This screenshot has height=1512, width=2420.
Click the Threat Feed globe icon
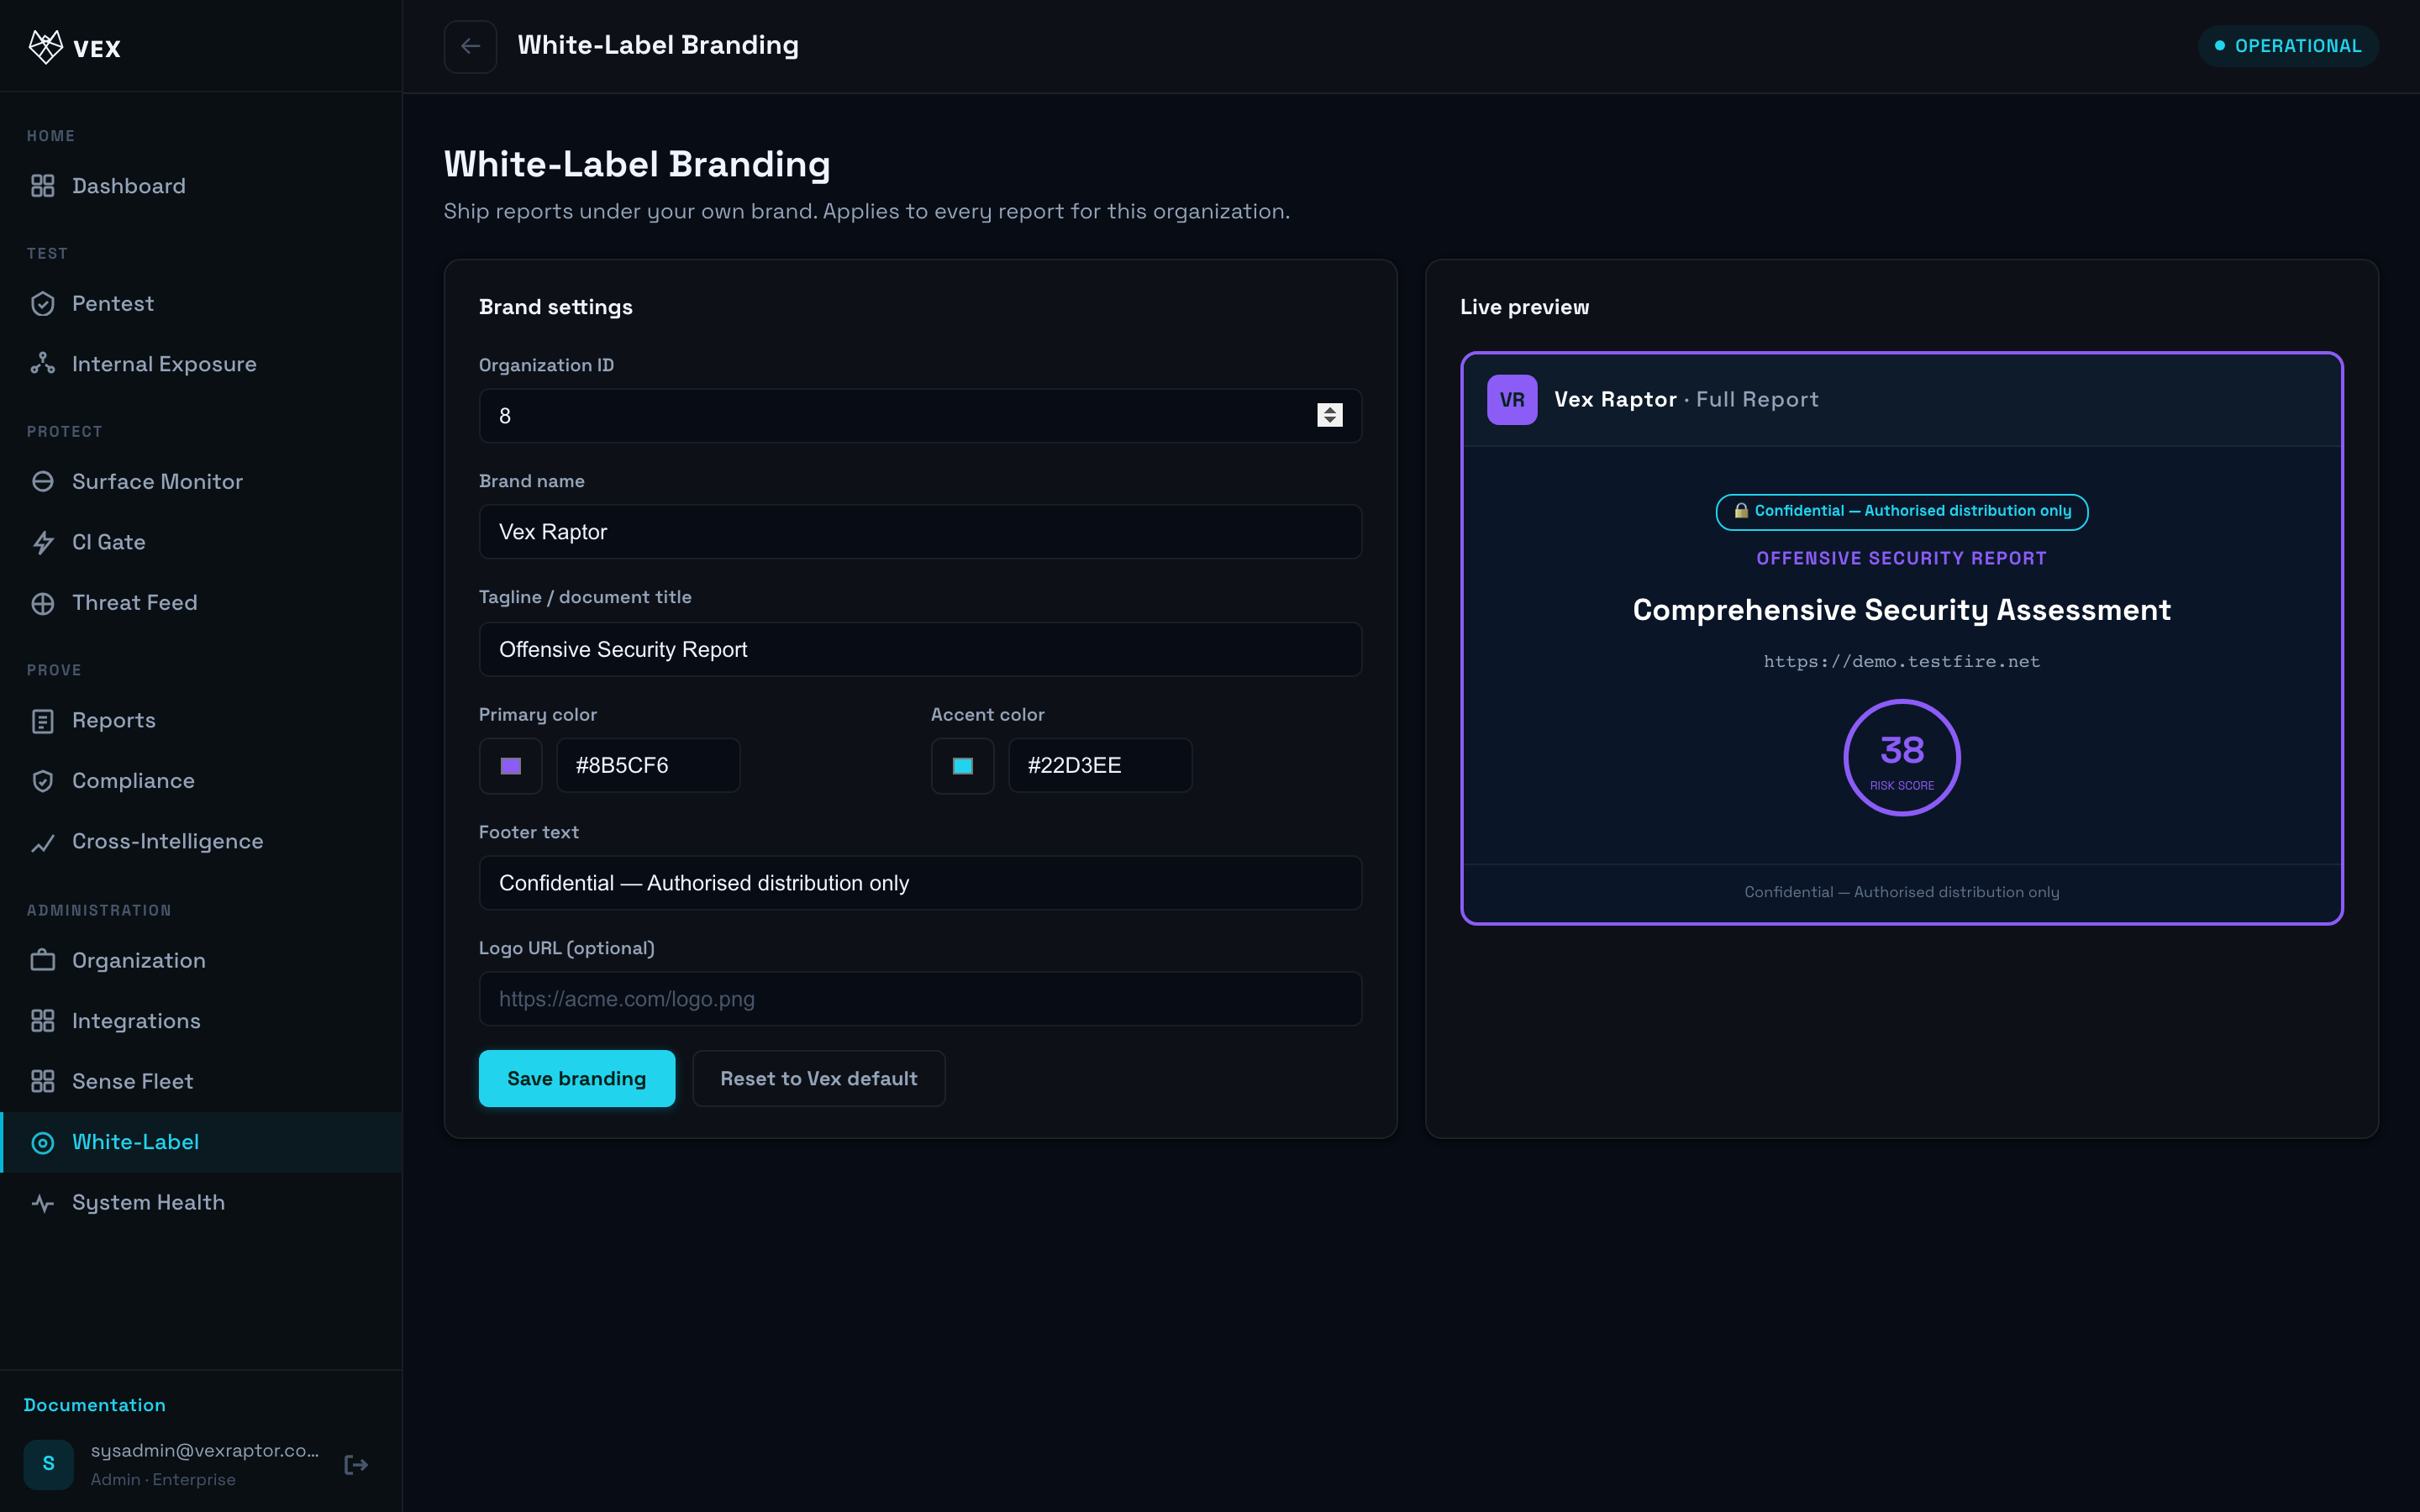(43, 603)
